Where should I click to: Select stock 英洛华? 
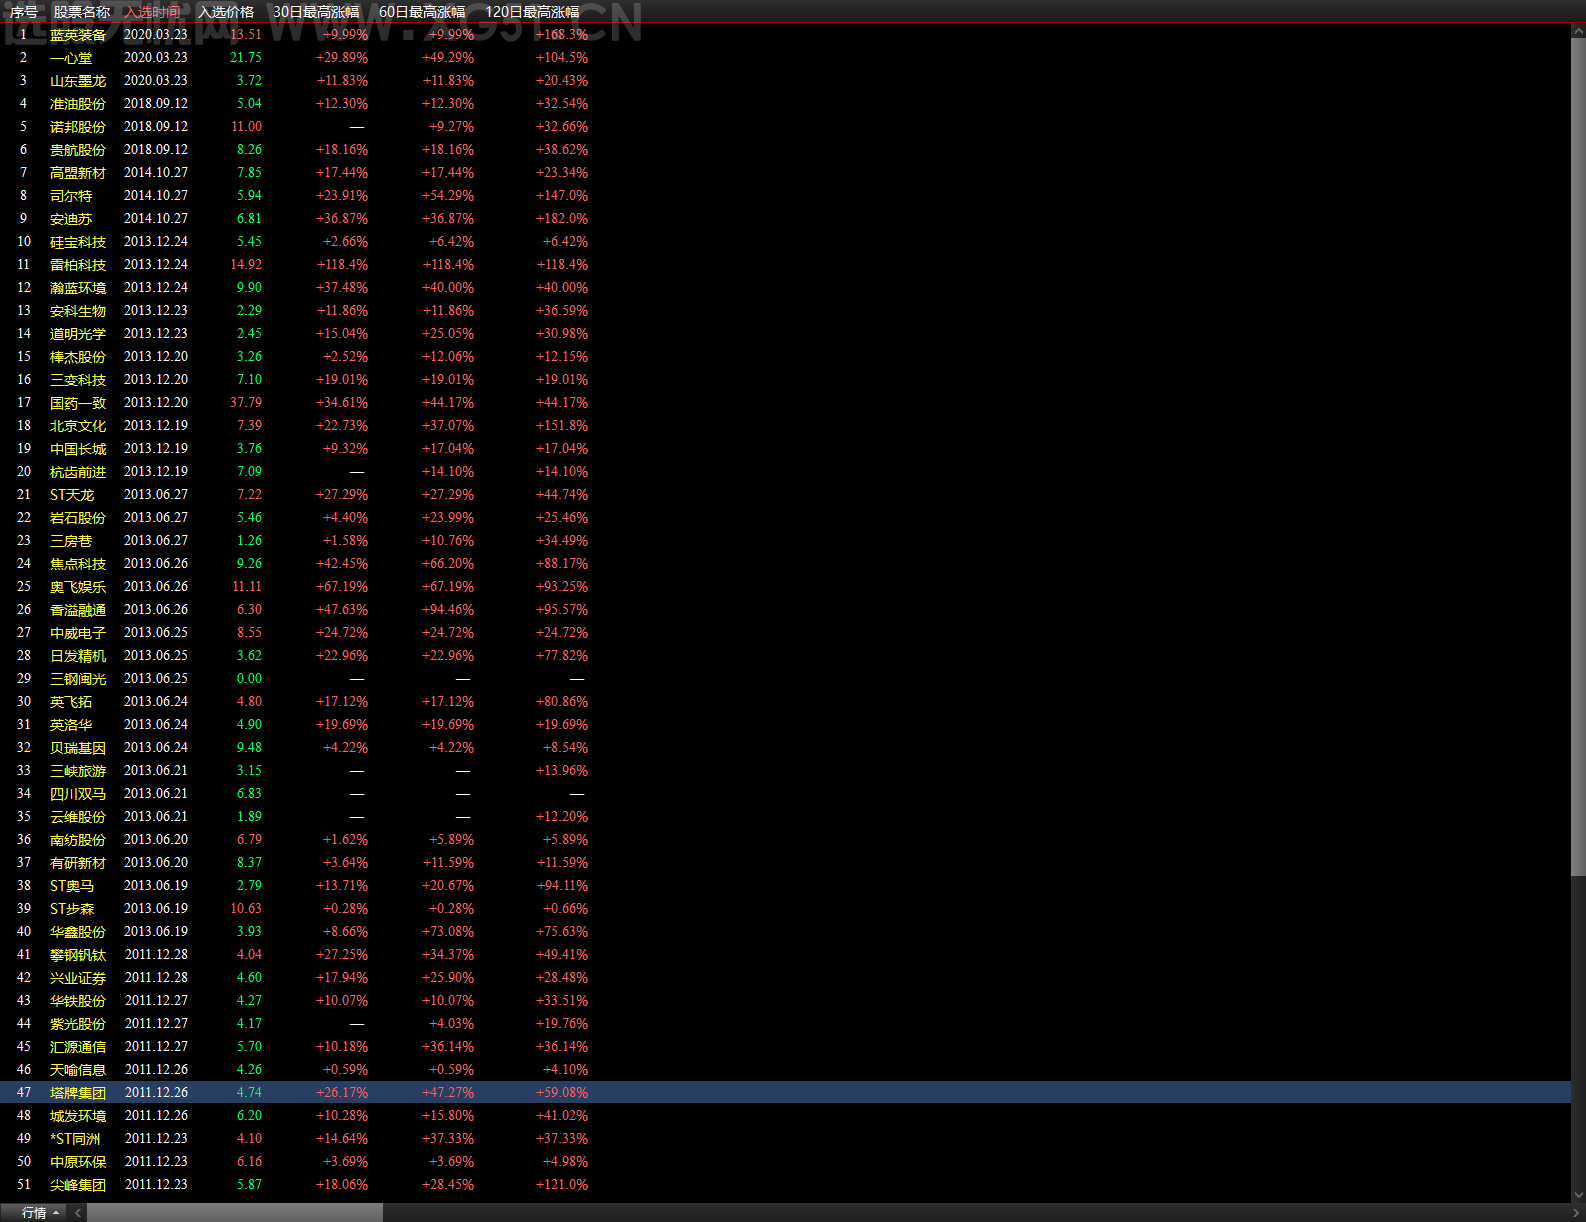(x=71, y=725)
